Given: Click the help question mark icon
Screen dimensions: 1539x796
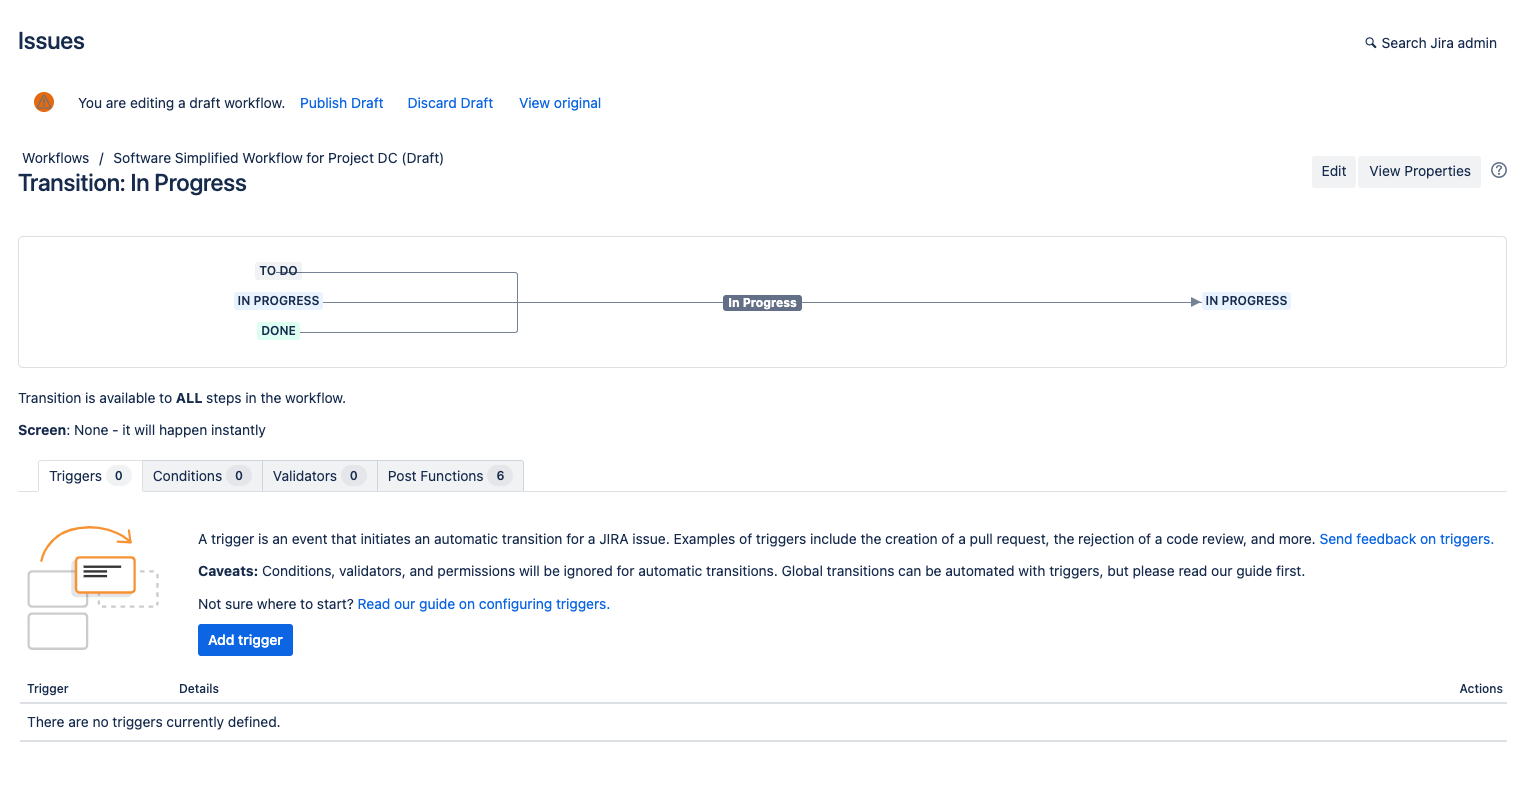Looking at the screenshot, I should click(x=1498, y=170).
